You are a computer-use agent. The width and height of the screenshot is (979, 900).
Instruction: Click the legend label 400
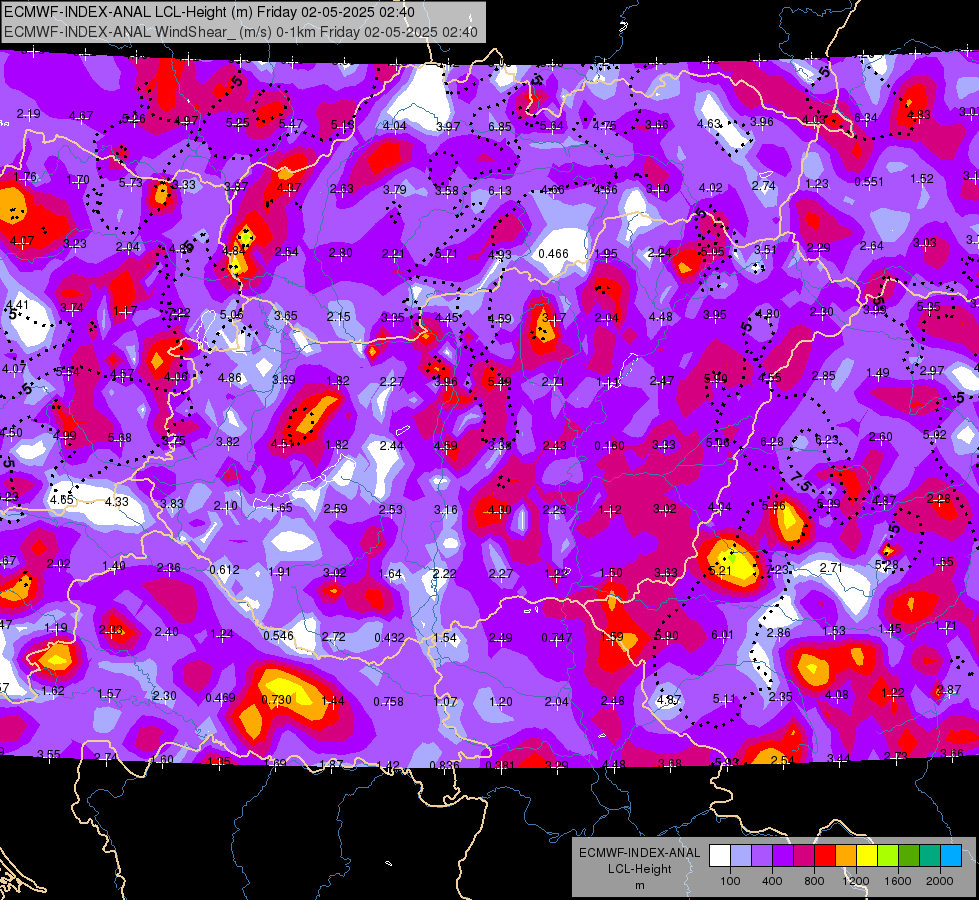point(772,881)
